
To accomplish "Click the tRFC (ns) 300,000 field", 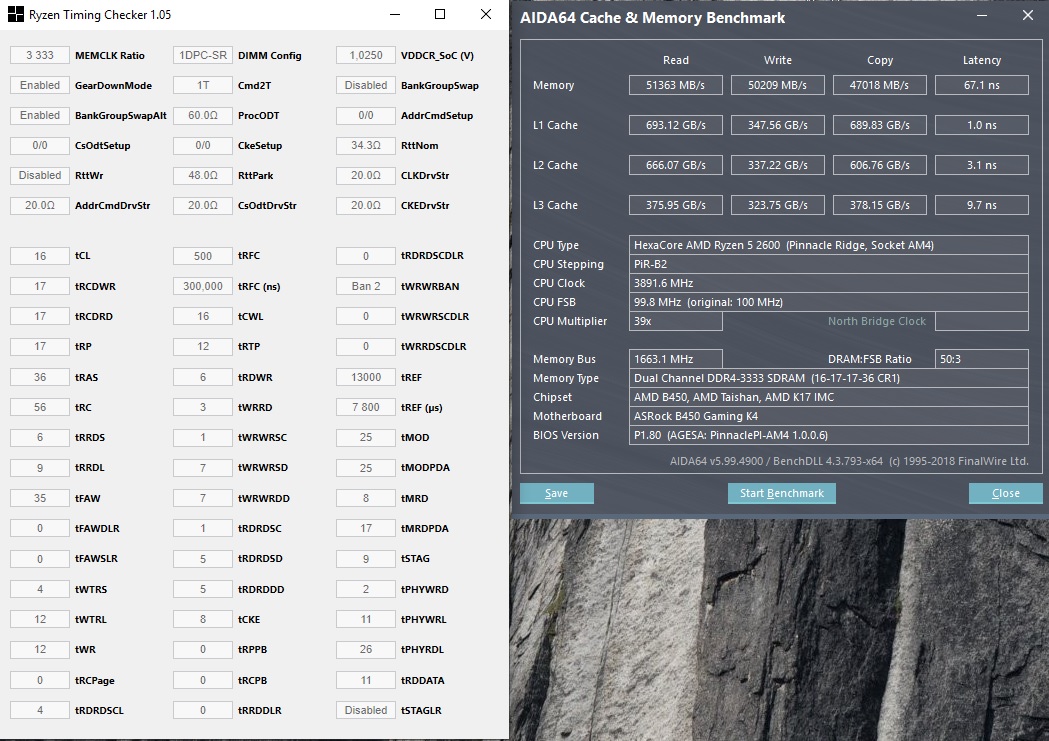I will coord(203,286).
